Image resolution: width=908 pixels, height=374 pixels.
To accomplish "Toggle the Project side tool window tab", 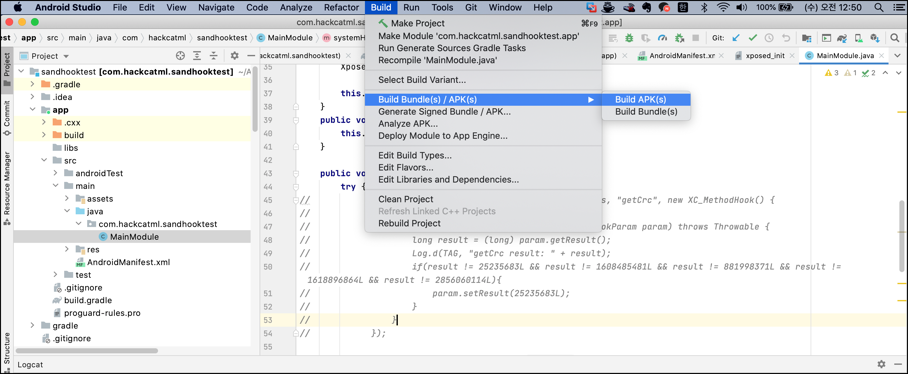I will pos(6,70).
